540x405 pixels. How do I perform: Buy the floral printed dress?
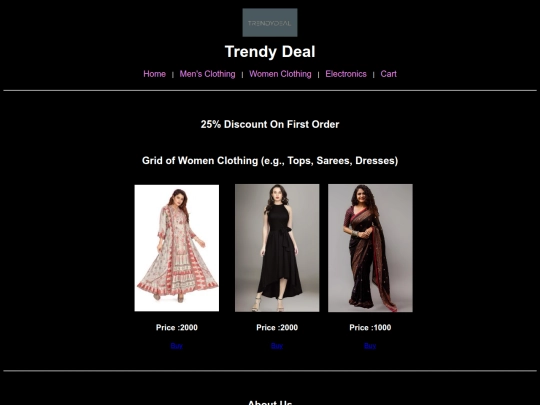click(x=176, y=345)
